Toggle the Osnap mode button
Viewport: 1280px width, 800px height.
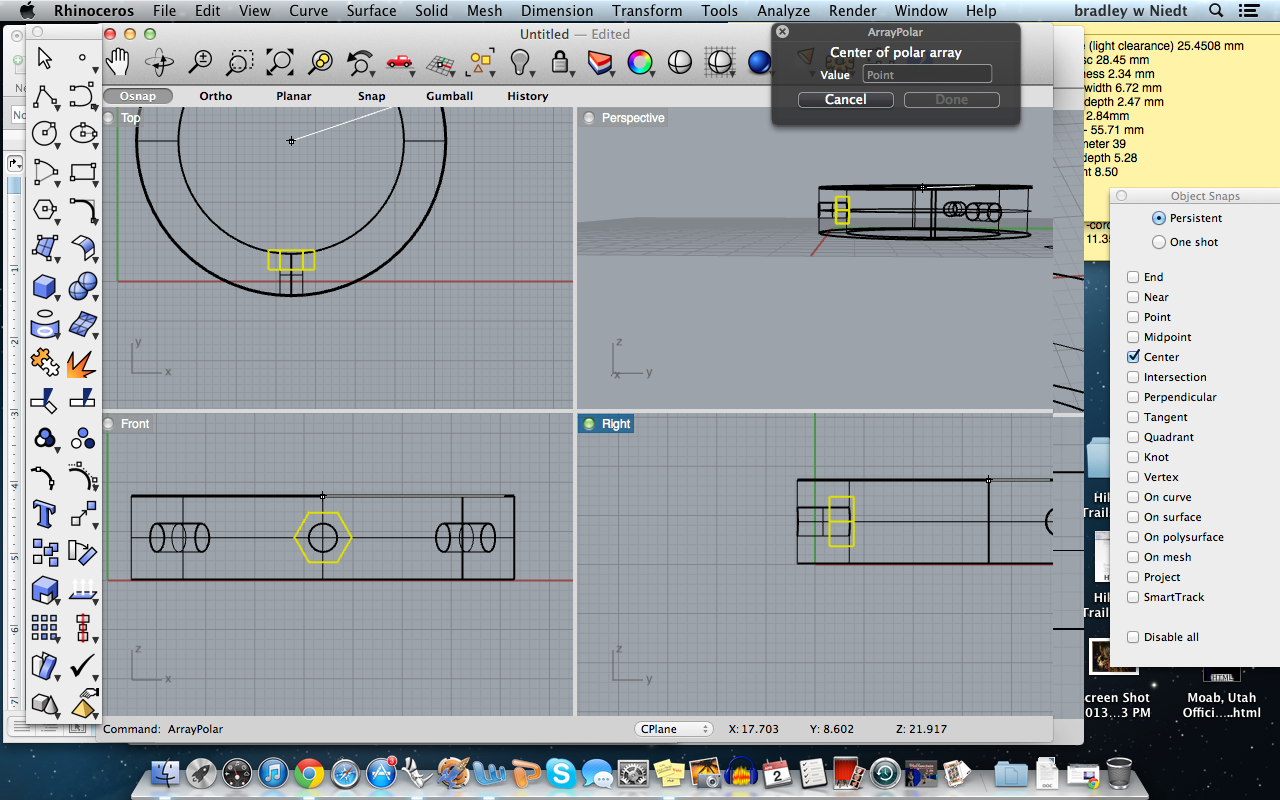coord(137,96)
